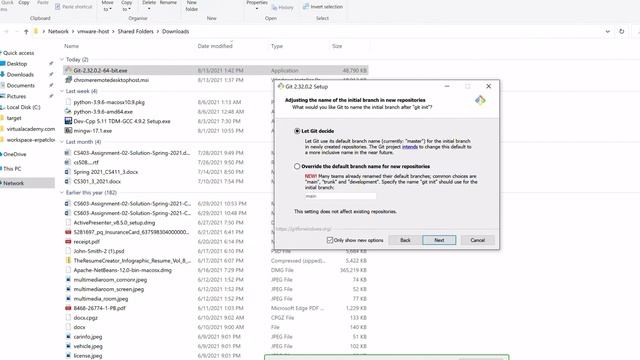The image size is (640, 360).
Task: Click the initial branch name input field
Action: [340, 196]
